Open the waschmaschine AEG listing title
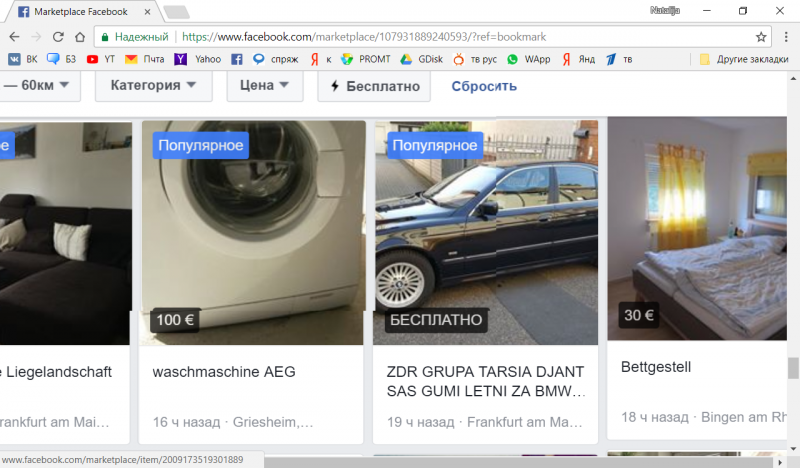The width and height of the screenshot is (800, 468). point(224,372)
